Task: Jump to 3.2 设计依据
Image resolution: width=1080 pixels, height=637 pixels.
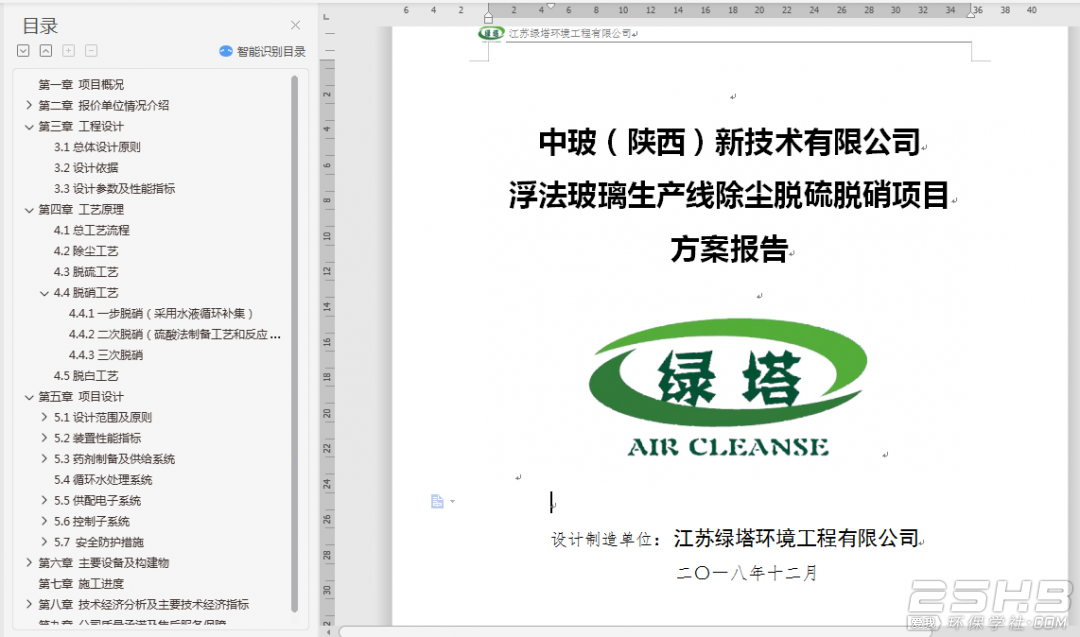Action: [86, 168]
